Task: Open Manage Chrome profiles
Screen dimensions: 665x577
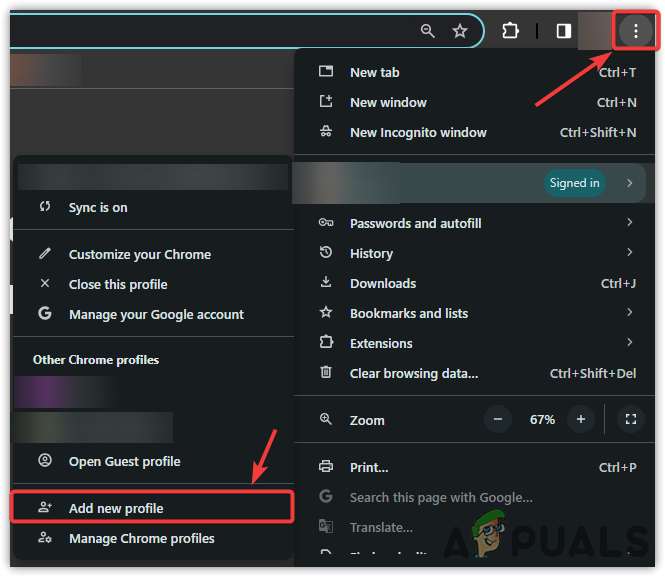Action: (x=153, y=538)
